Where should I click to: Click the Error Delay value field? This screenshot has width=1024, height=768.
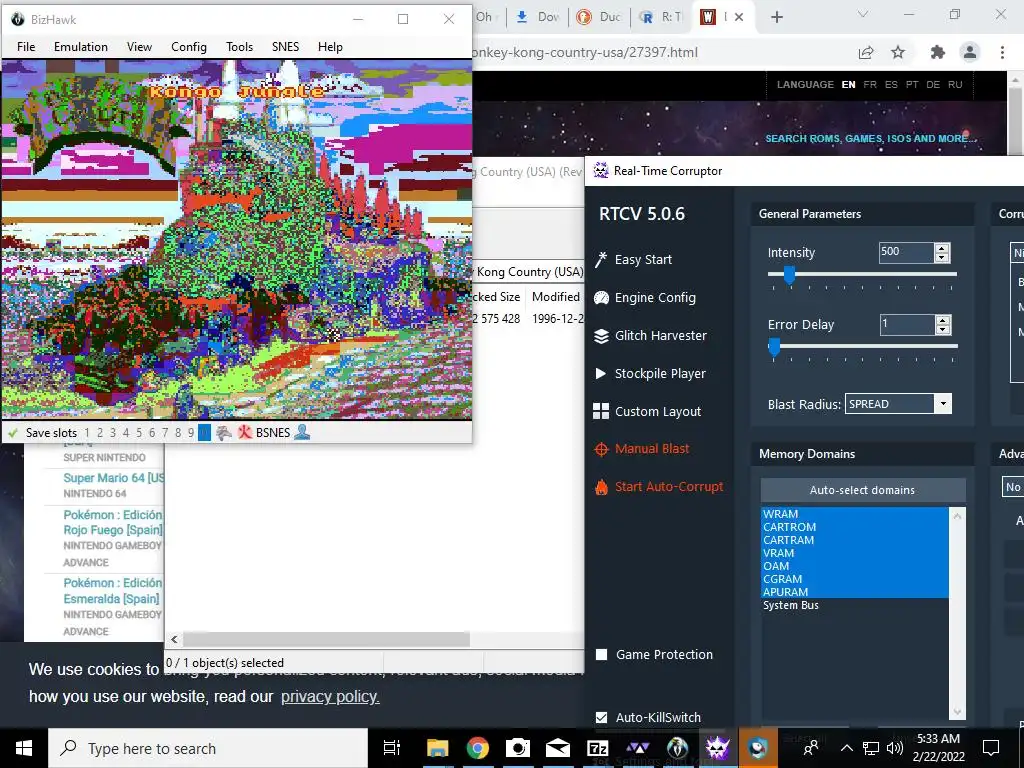[x=906, y=325]
